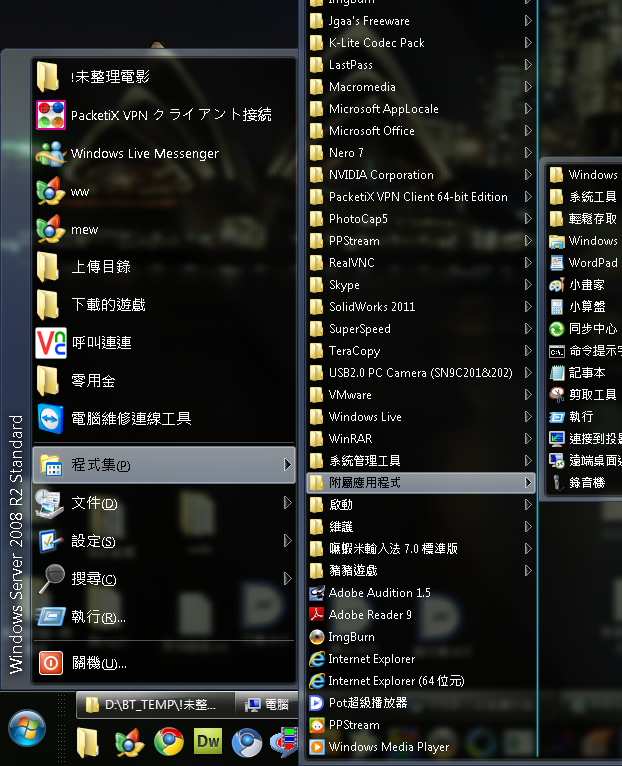Switch to 電腦 taskbar window button

[x=267, y=705]
